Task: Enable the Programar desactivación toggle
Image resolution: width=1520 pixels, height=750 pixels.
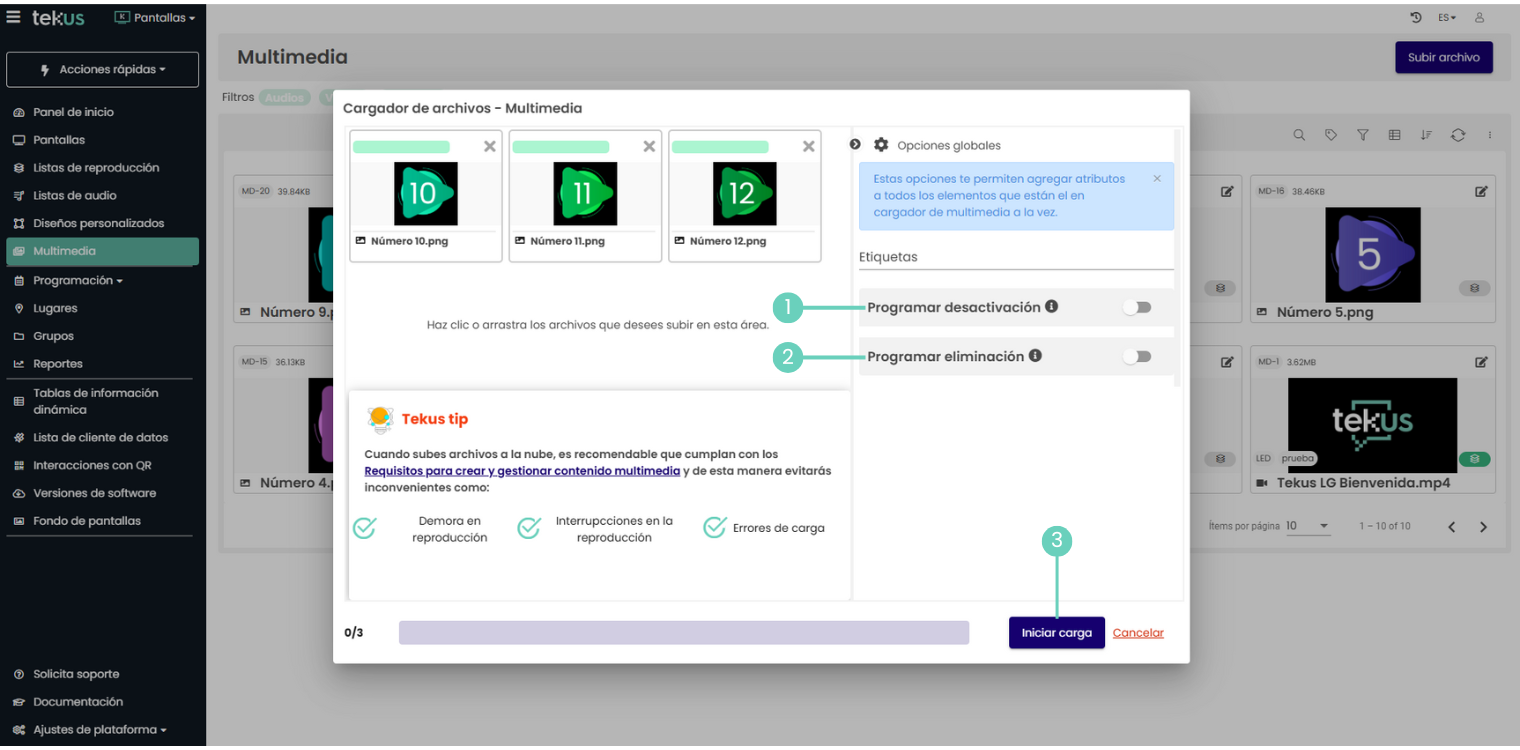Action: click(1137, 308)
